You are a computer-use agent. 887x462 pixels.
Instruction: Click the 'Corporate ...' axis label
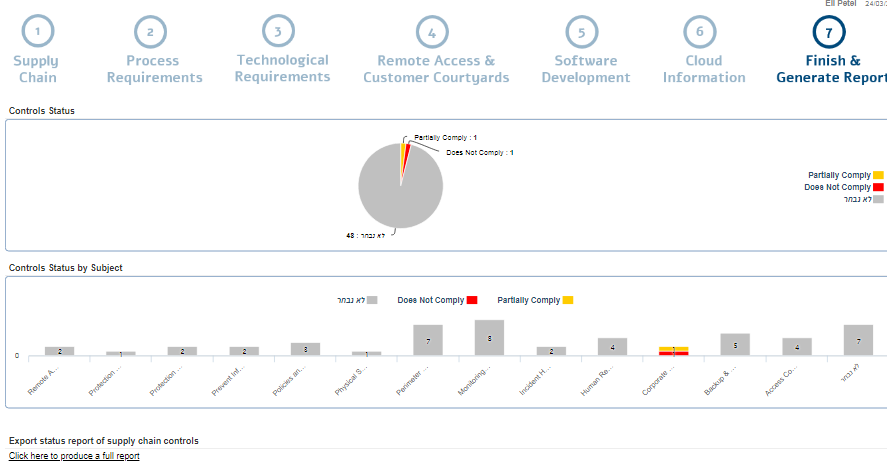(x=658, y=381)
